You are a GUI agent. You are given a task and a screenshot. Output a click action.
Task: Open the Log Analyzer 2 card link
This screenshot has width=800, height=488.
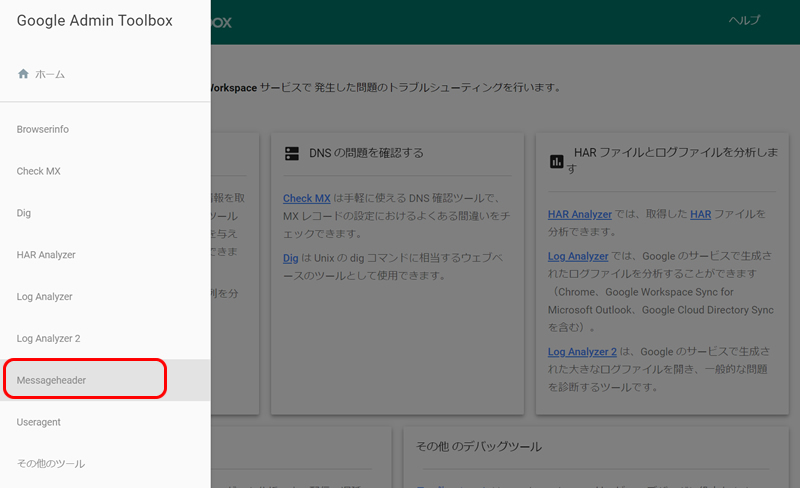(582, 351)
